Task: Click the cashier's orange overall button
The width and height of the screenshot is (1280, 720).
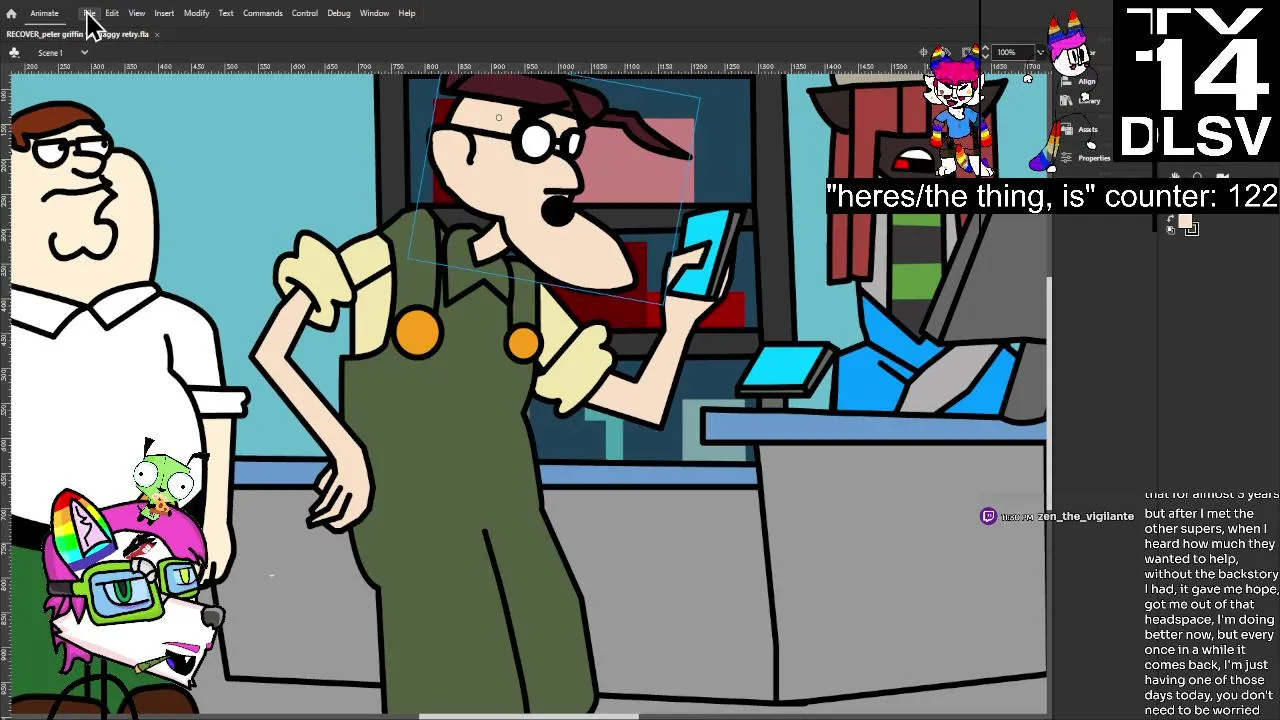Action: [x=417, y=333]
